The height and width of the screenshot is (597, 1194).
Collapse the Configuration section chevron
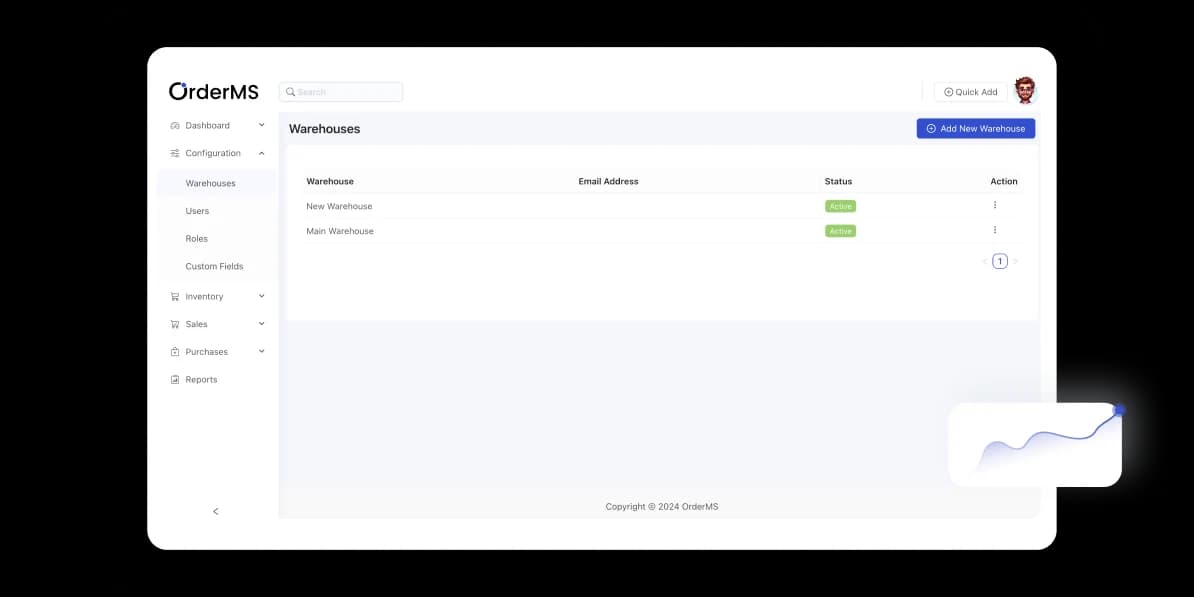point(262,154)
